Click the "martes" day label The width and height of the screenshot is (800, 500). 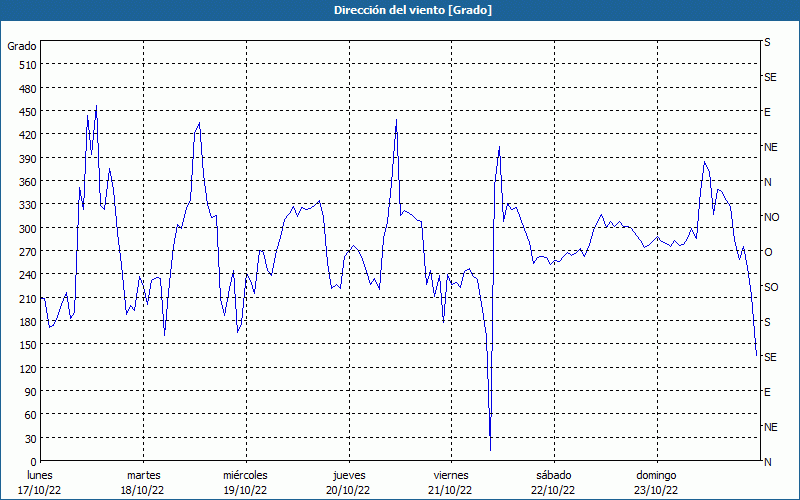pos(144,475)
